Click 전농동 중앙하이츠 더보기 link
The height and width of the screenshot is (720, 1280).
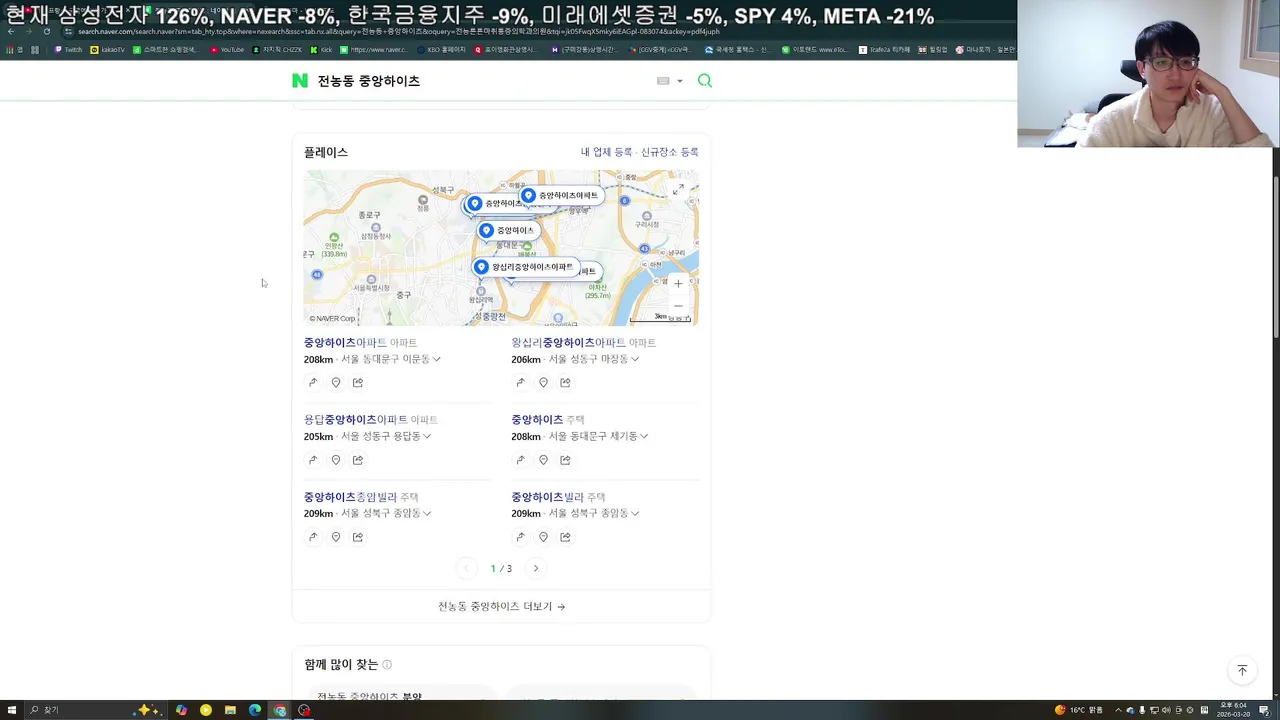point(501,606)
